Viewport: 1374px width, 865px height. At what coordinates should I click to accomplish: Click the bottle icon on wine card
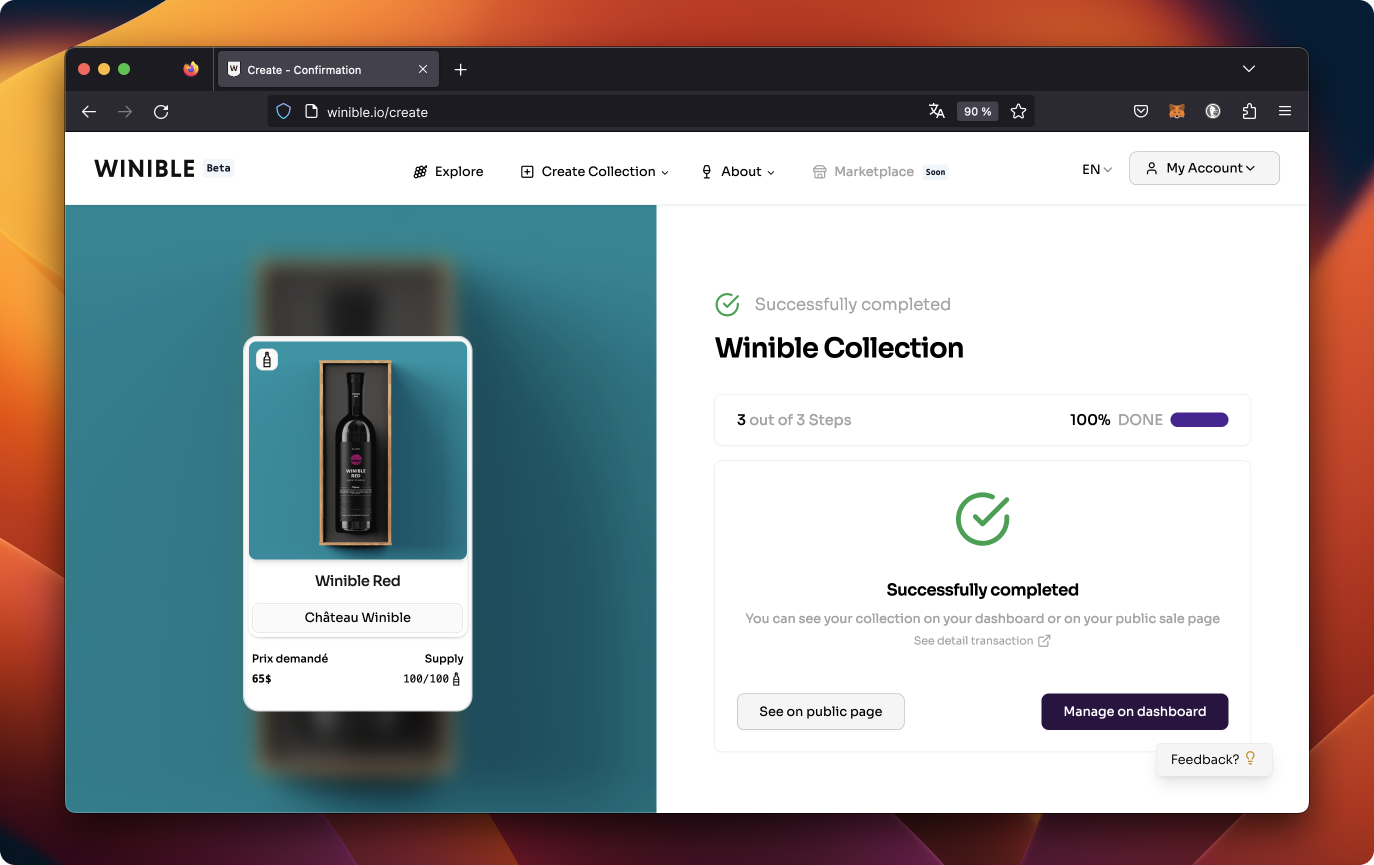[x=267, y=359]
